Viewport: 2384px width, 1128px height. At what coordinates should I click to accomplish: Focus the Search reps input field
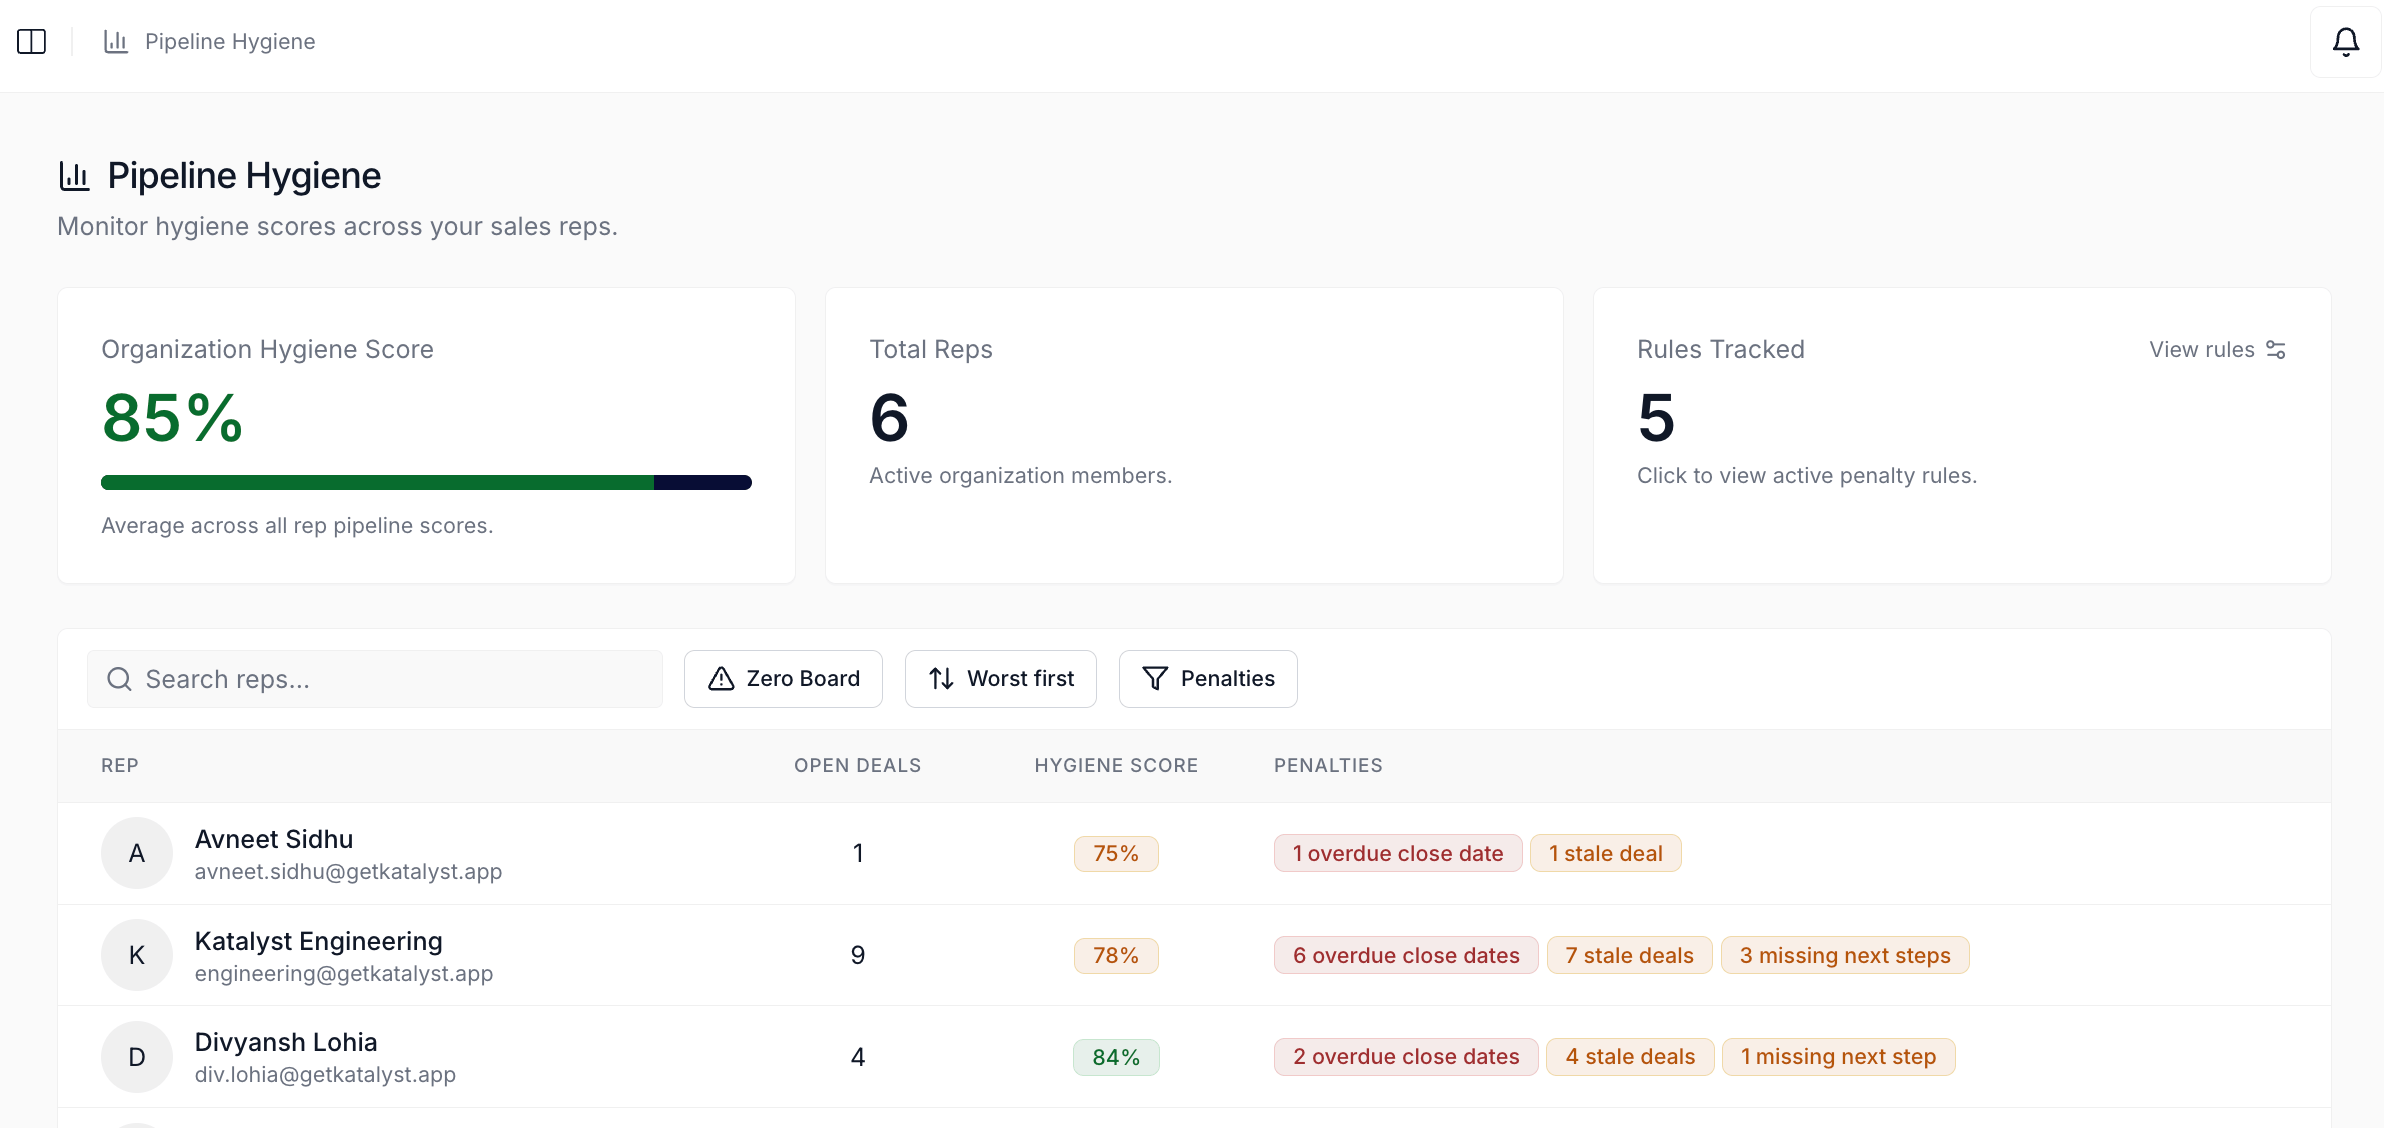click(x=375, y=679)
